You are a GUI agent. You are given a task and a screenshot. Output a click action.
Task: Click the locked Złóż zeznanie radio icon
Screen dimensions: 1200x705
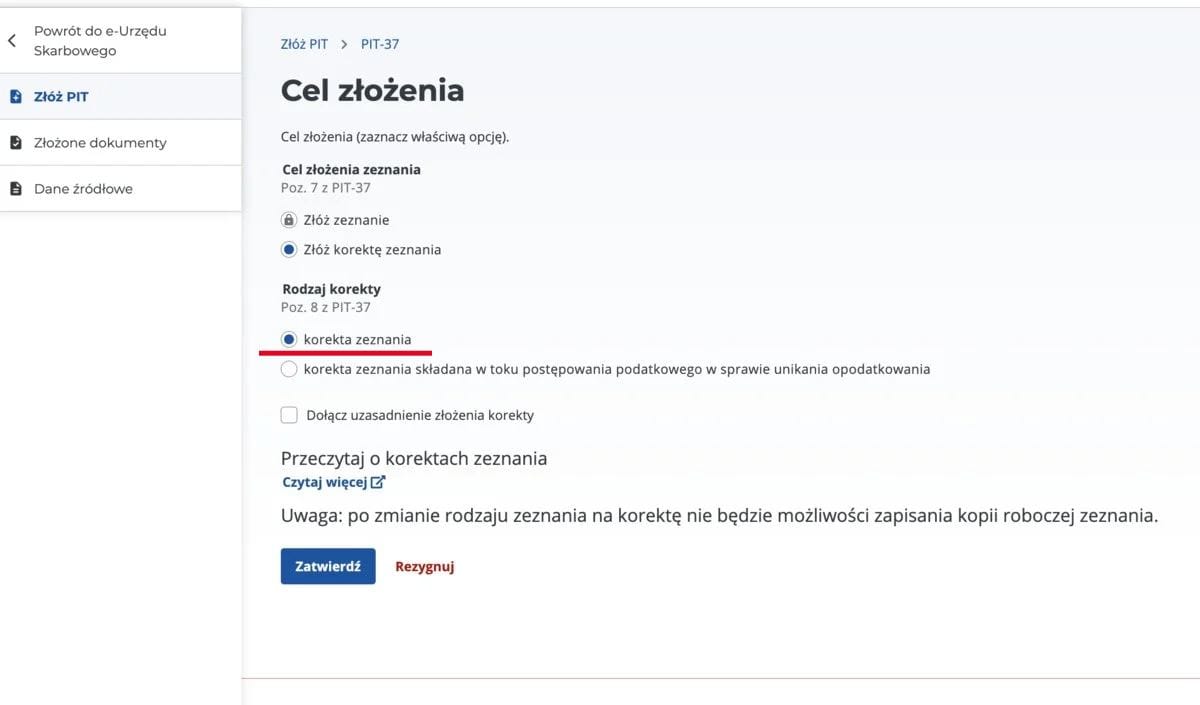pyautogui.click(x=289, y=220)
